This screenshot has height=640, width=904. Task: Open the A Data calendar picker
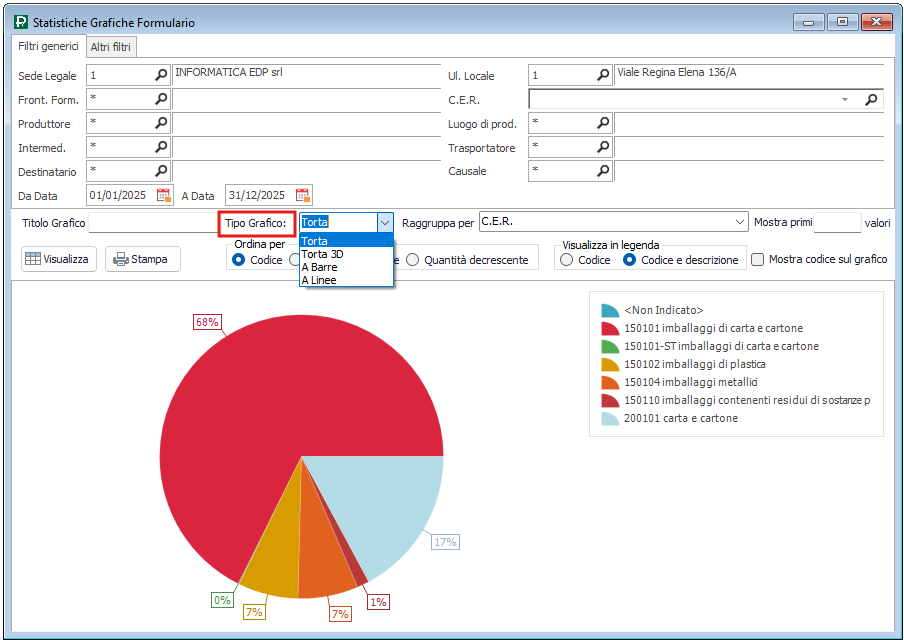click(x=303, y=195)
